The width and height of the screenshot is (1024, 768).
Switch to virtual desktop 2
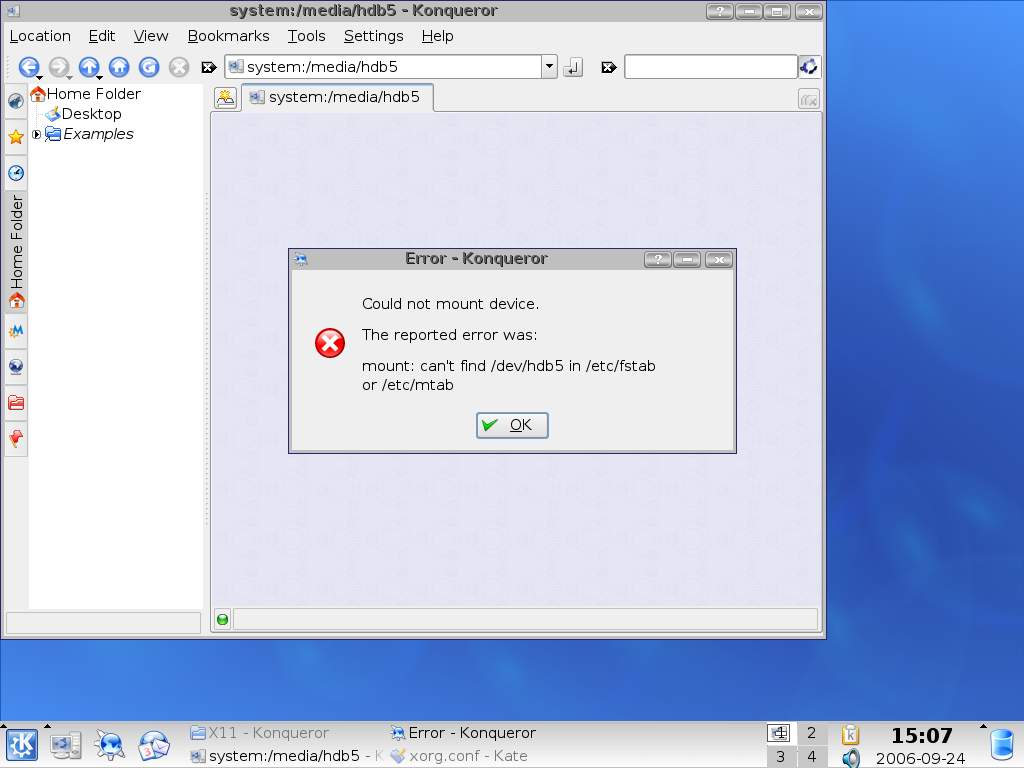click(x=811, y=733)
